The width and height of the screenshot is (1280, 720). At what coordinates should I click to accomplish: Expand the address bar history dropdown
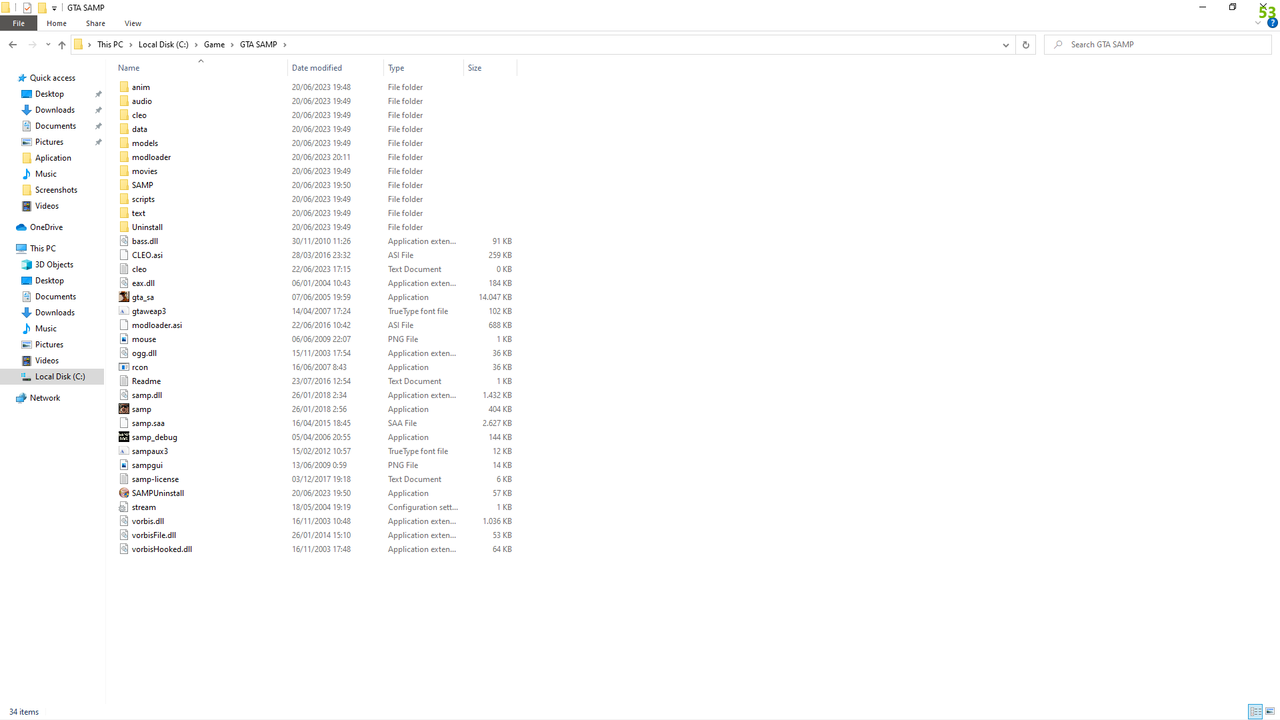(1006, 45)
